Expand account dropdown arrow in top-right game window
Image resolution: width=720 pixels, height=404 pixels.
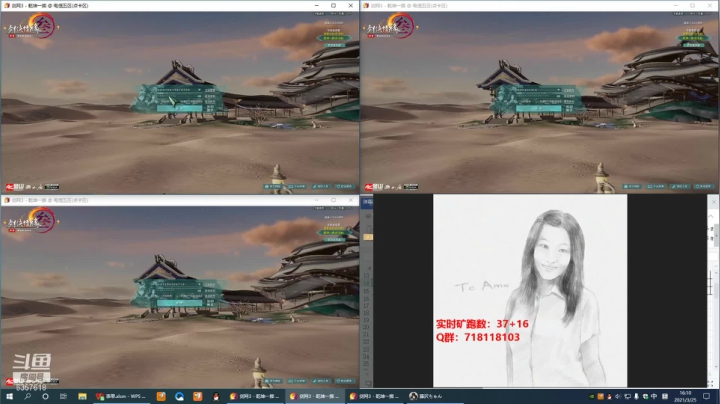[x=558, y=90]
